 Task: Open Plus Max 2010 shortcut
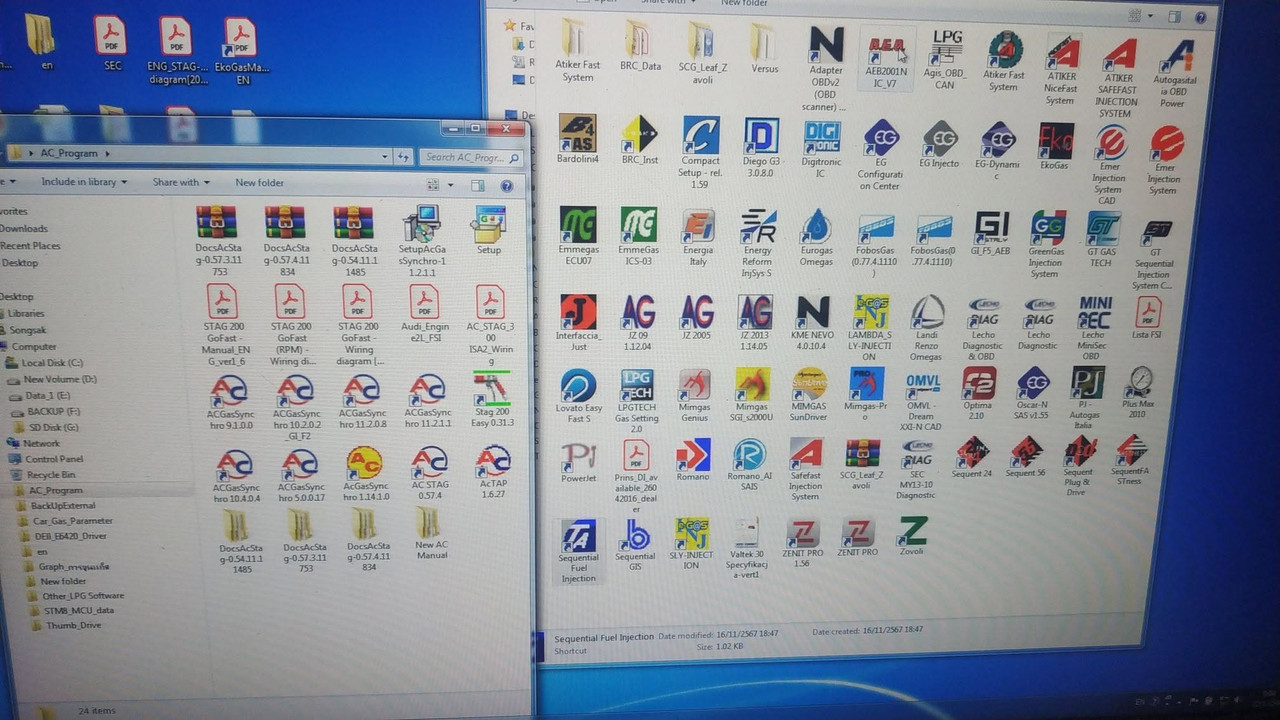[1138, 382]
